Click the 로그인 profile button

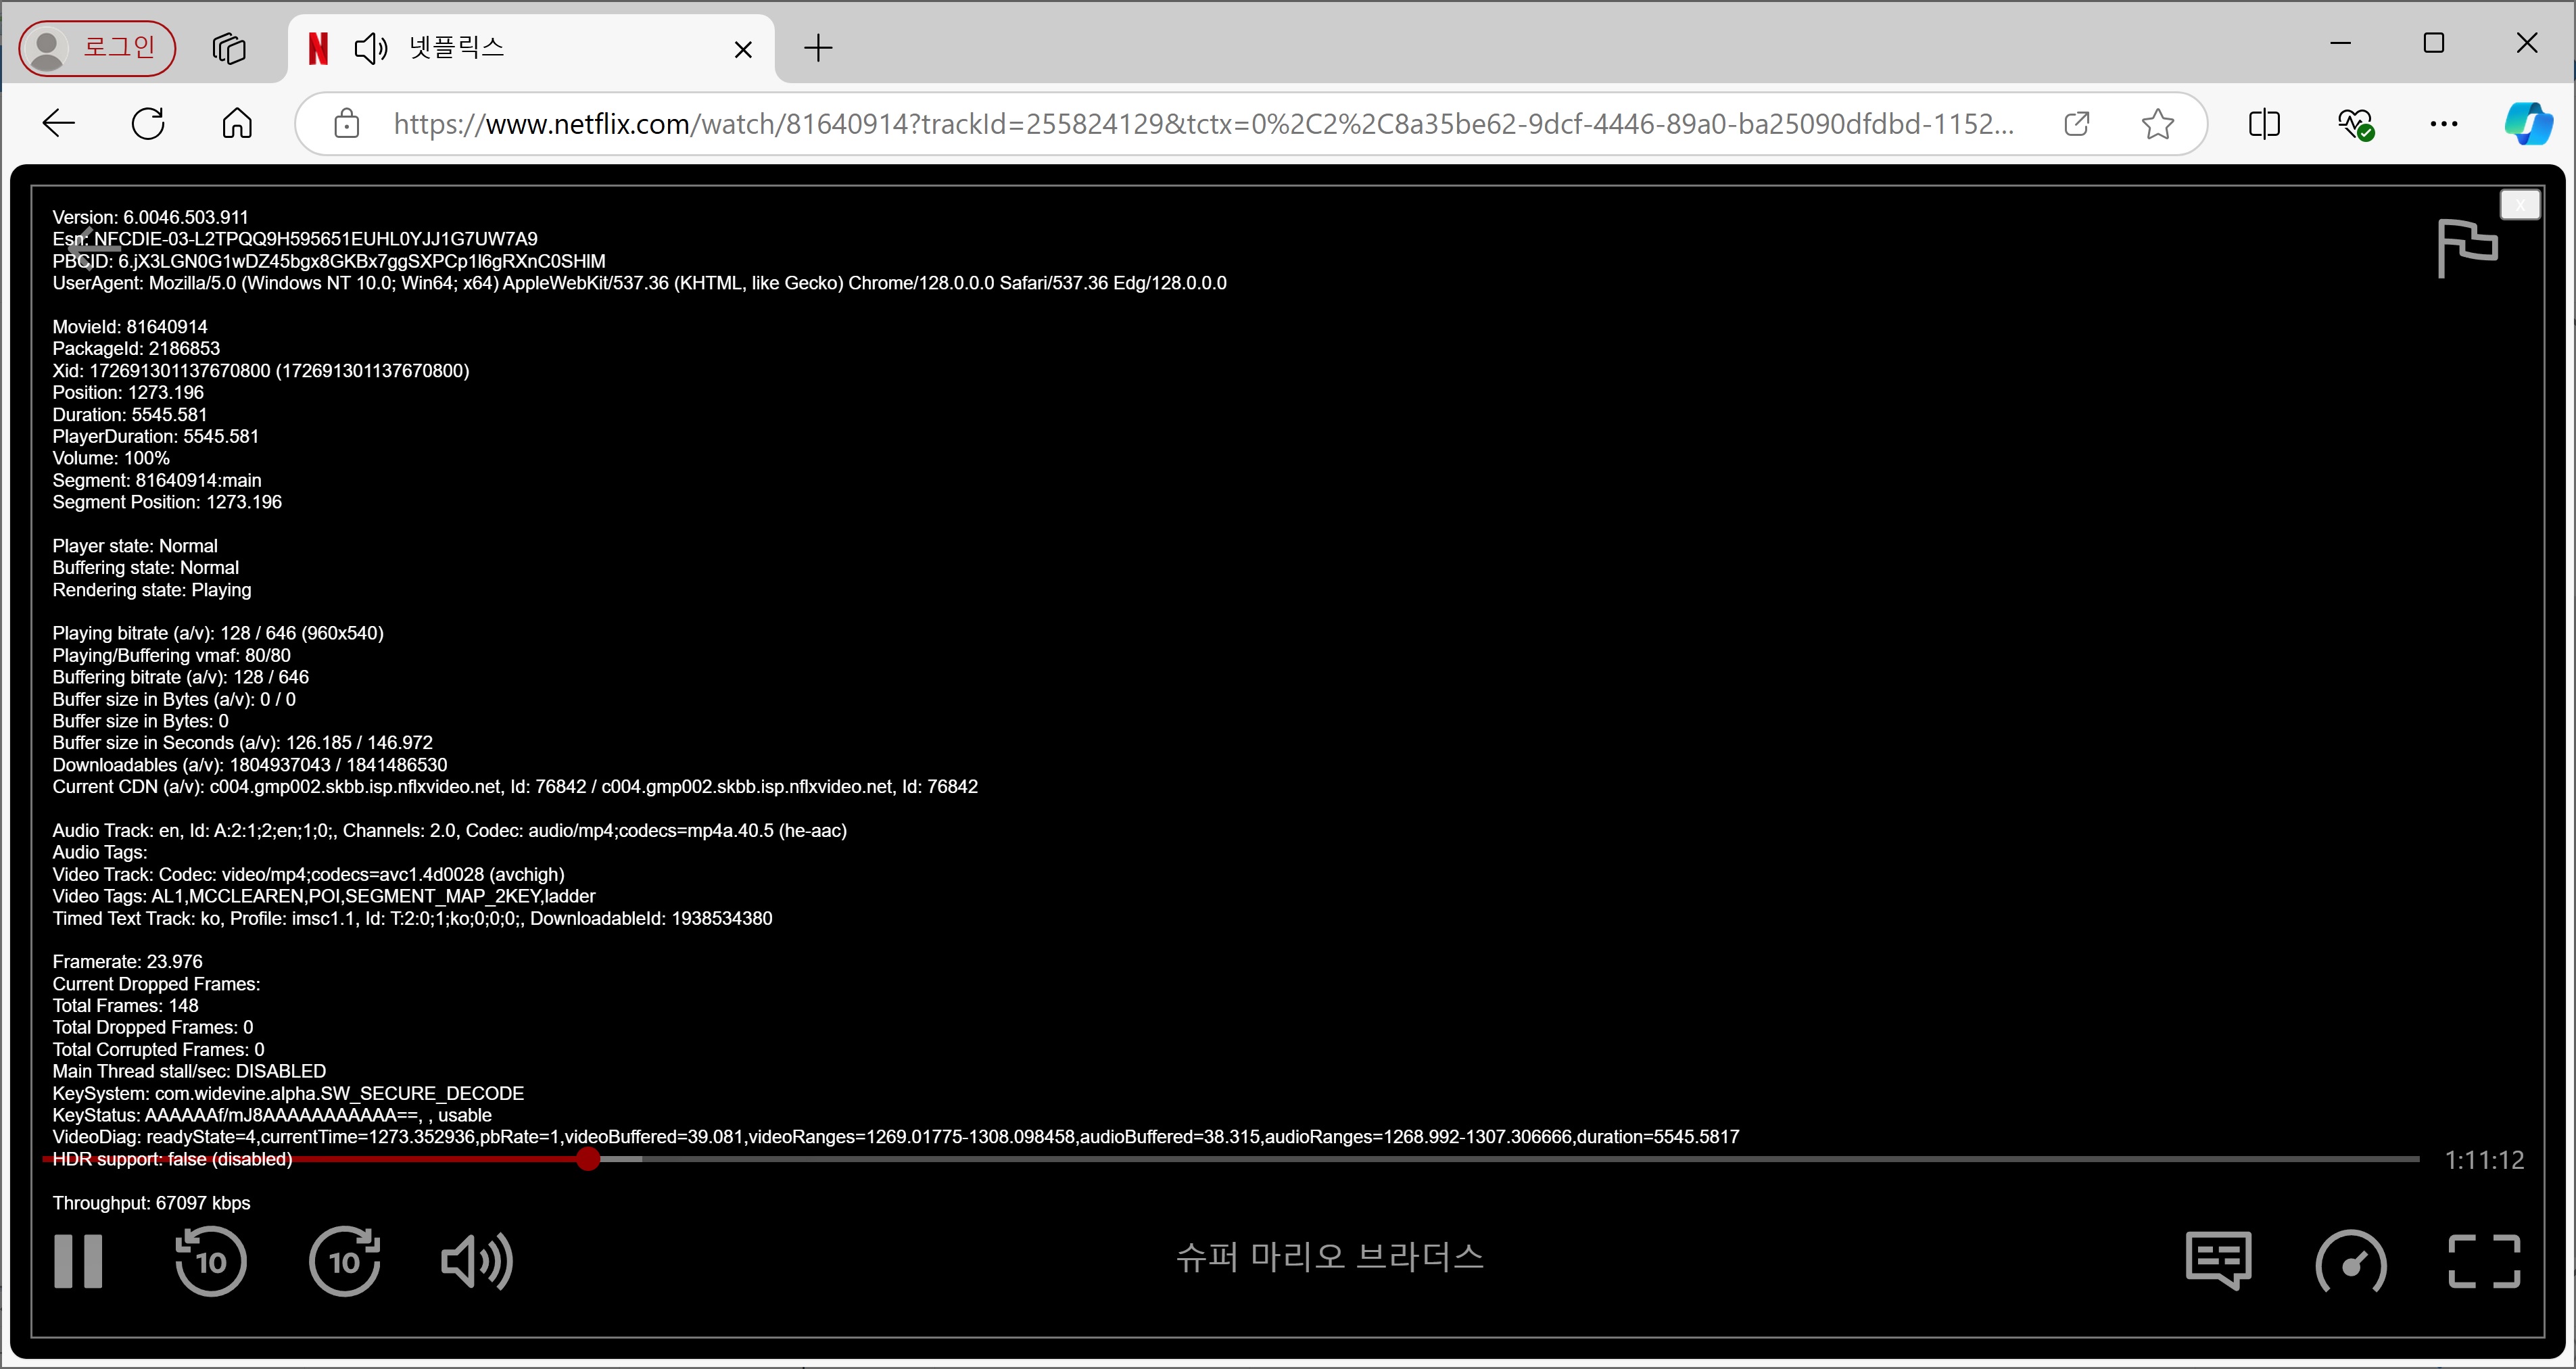click(x=97, y=48)
